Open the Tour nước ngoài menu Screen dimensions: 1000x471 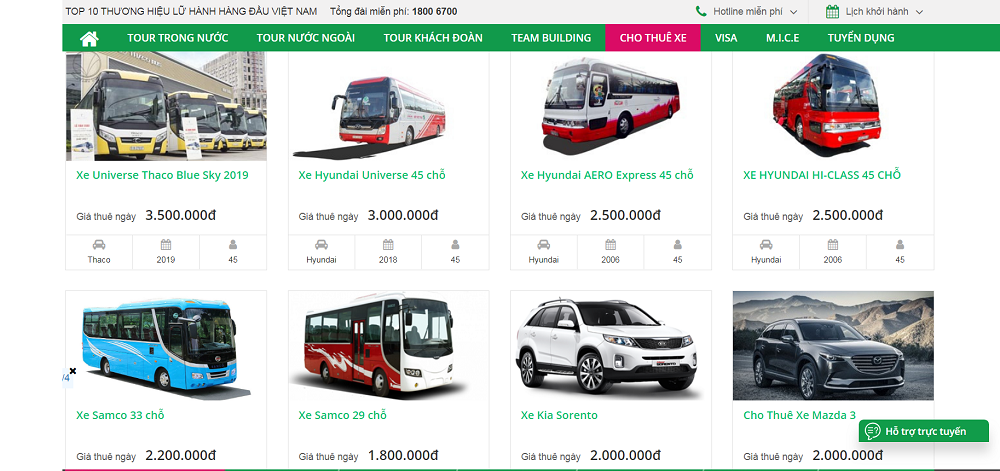(x=305, y=38)
